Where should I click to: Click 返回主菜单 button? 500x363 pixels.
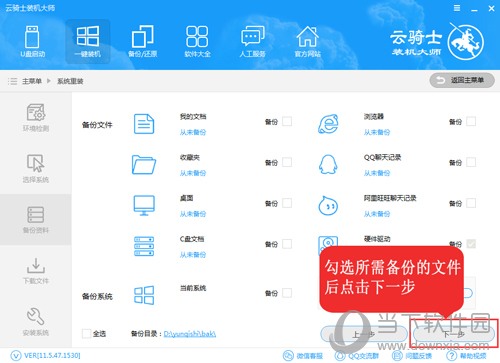(x=462, y=80)
